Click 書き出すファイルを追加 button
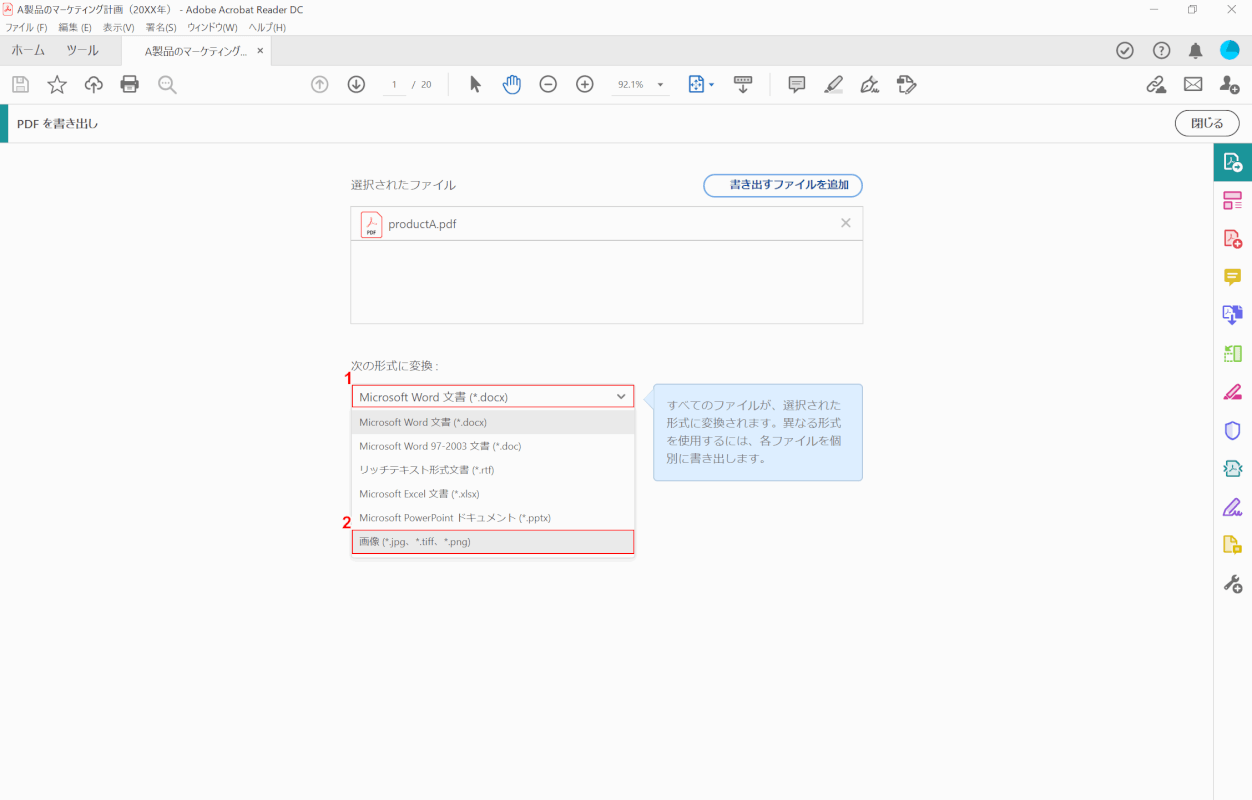Image resolution: width=1252 pixels, height=800 pixels. [782, 185]
